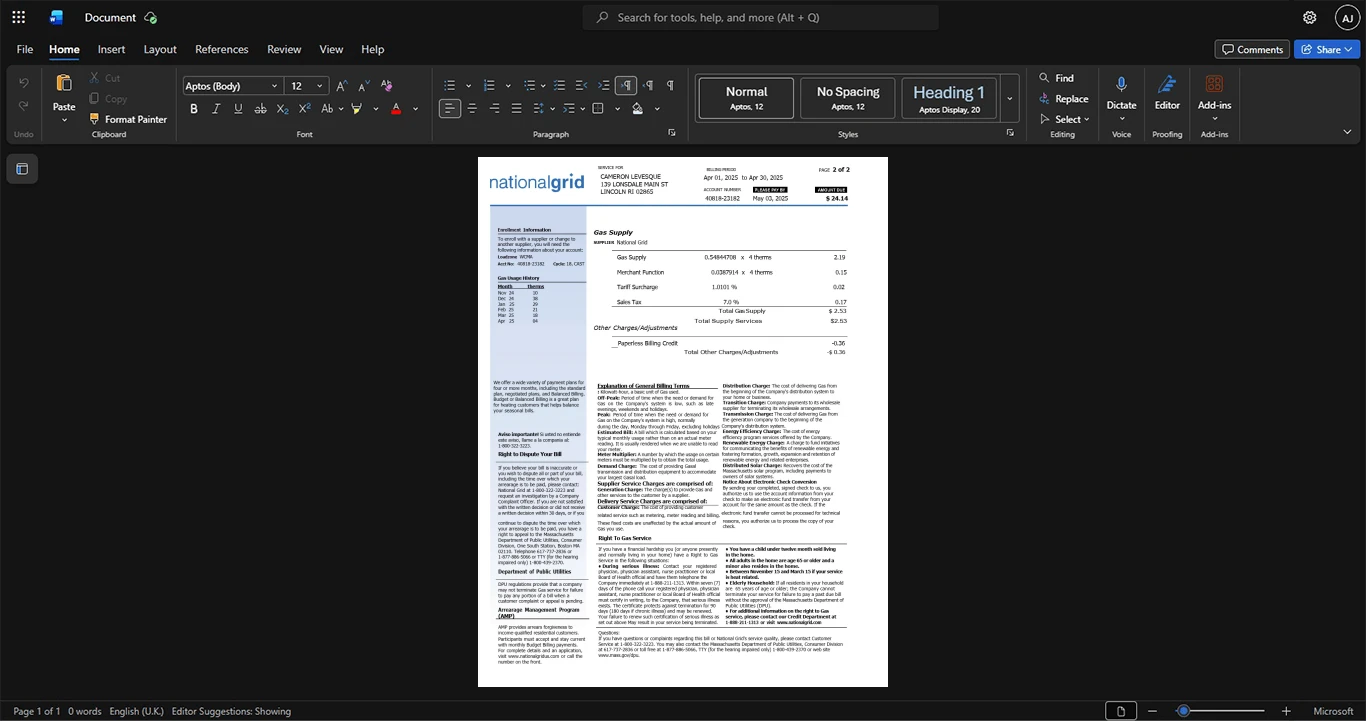The width and height of the screenshot is (1366, 721).
Task: Click the Paste clipboard icon
Action: [64, 84]
